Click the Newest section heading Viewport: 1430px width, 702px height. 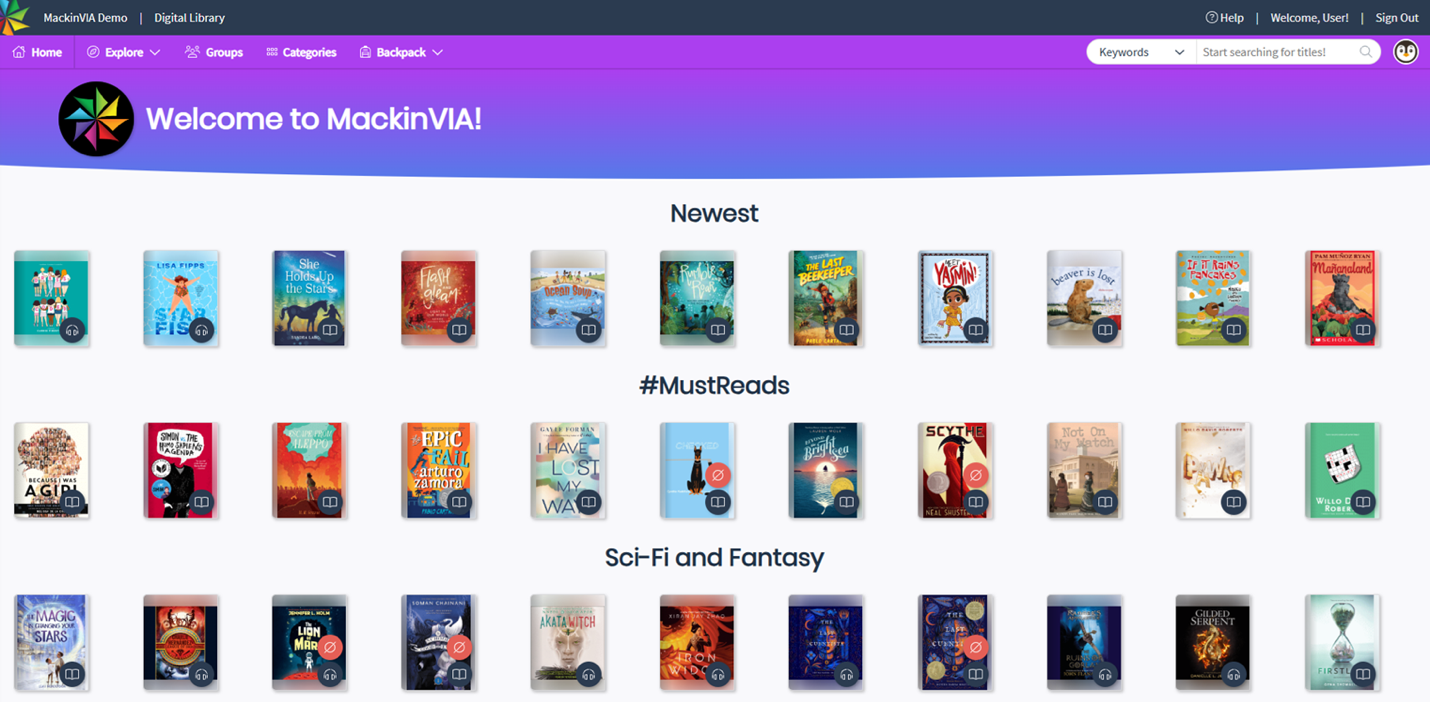tap(714, 213)
